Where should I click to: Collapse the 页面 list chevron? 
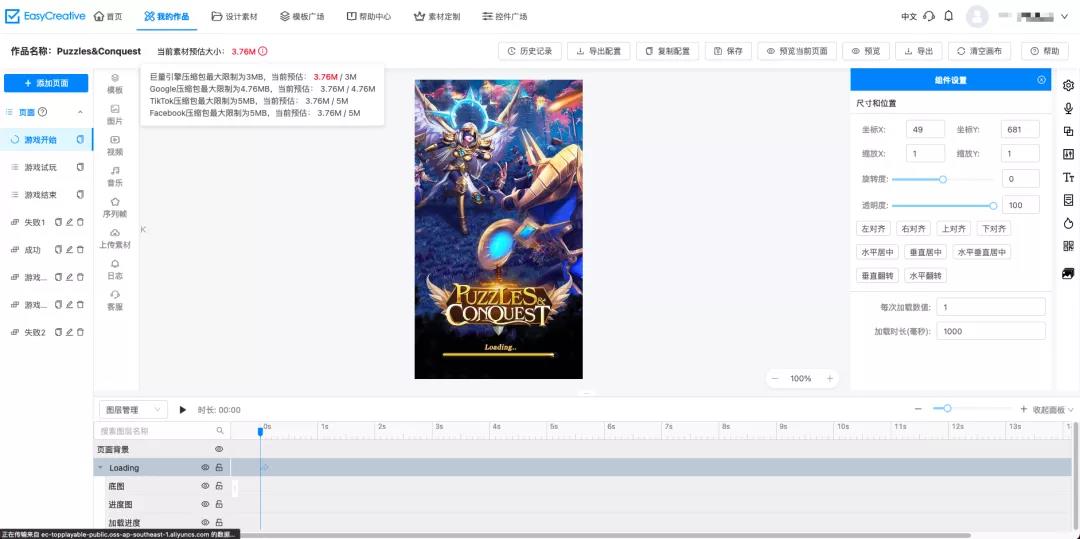coord(80,112)
